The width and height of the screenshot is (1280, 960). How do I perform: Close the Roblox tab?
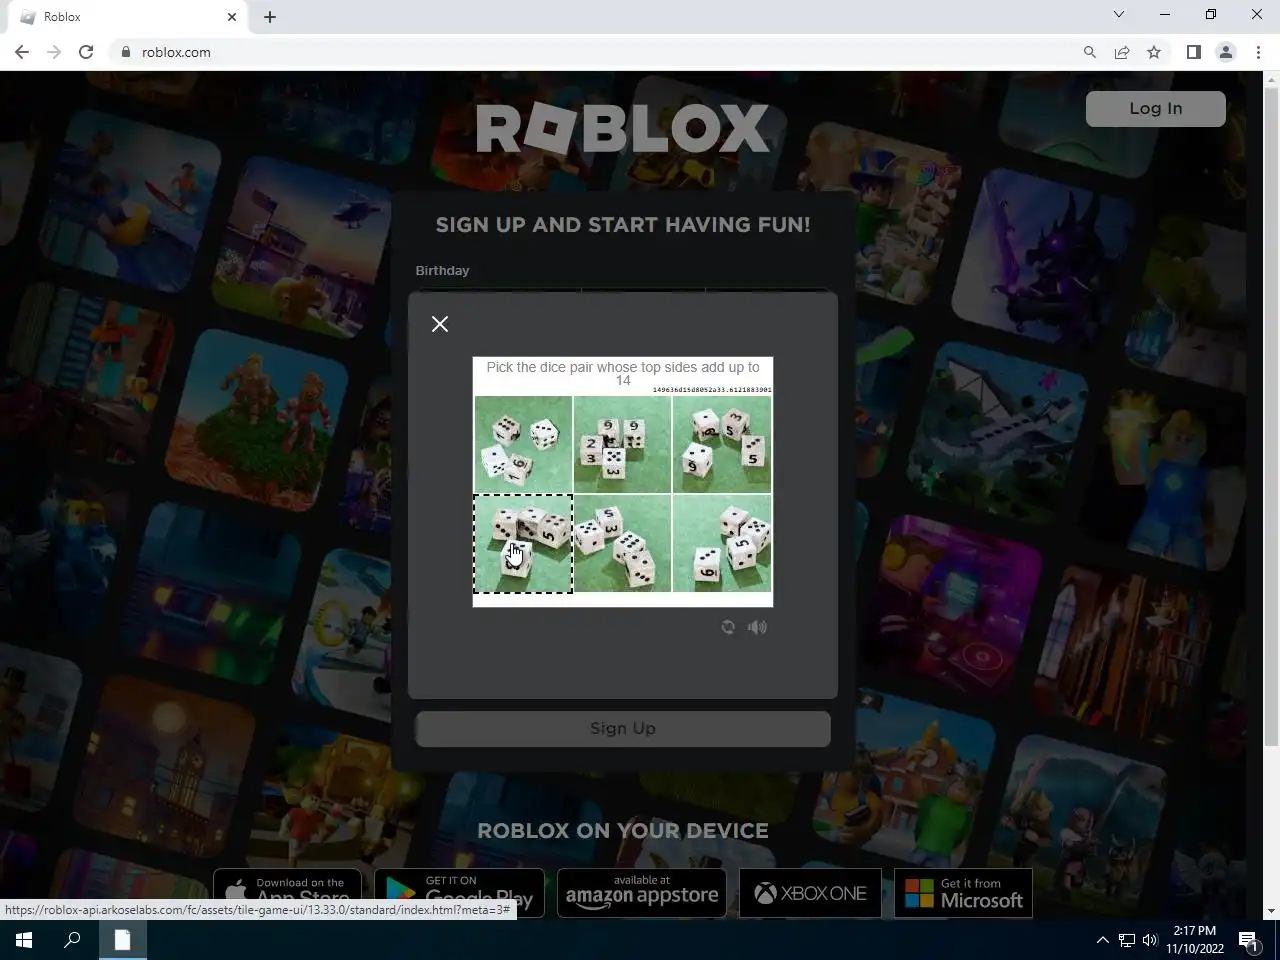pos(232,17)
